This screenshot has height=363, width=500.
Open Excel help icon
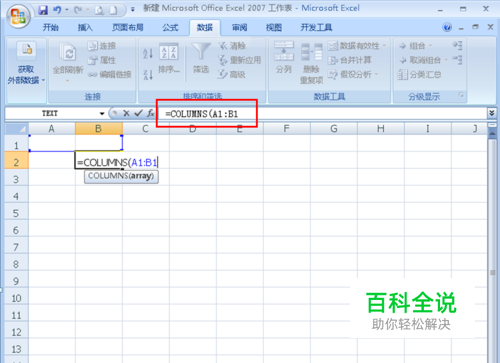click(x=447, y=27)
